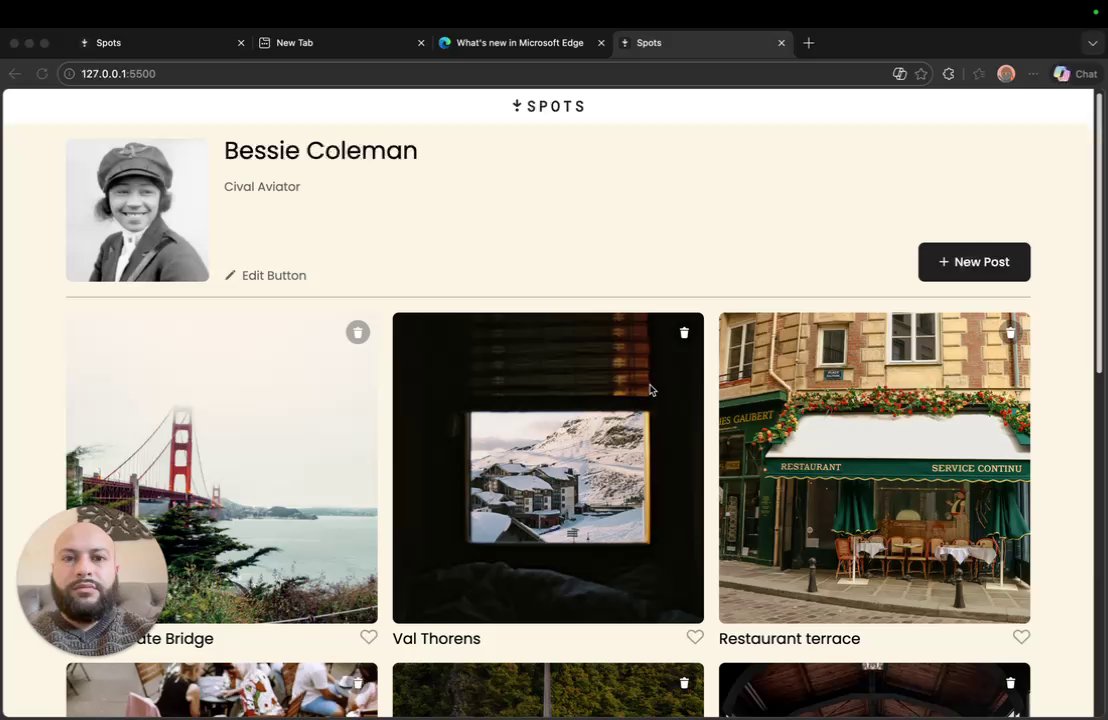Click trash icon on Val Thorens card
The image size is (1108, 720).
[684, 333]
